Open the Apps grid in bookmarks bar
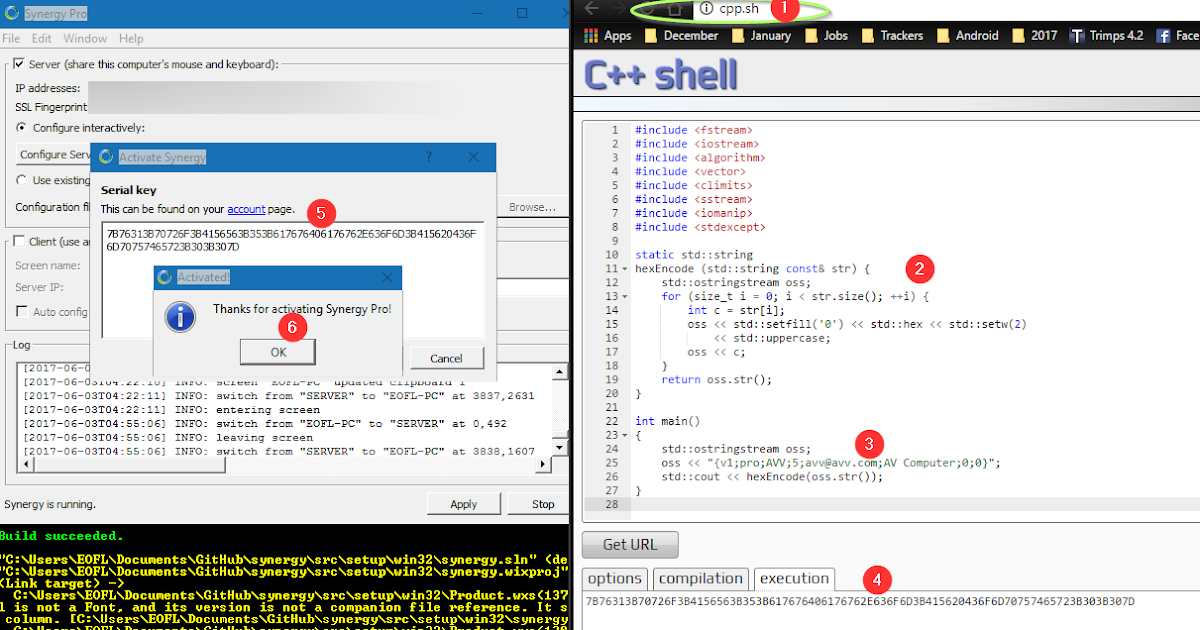1200x630 pixels. click(x=608, y=35)
